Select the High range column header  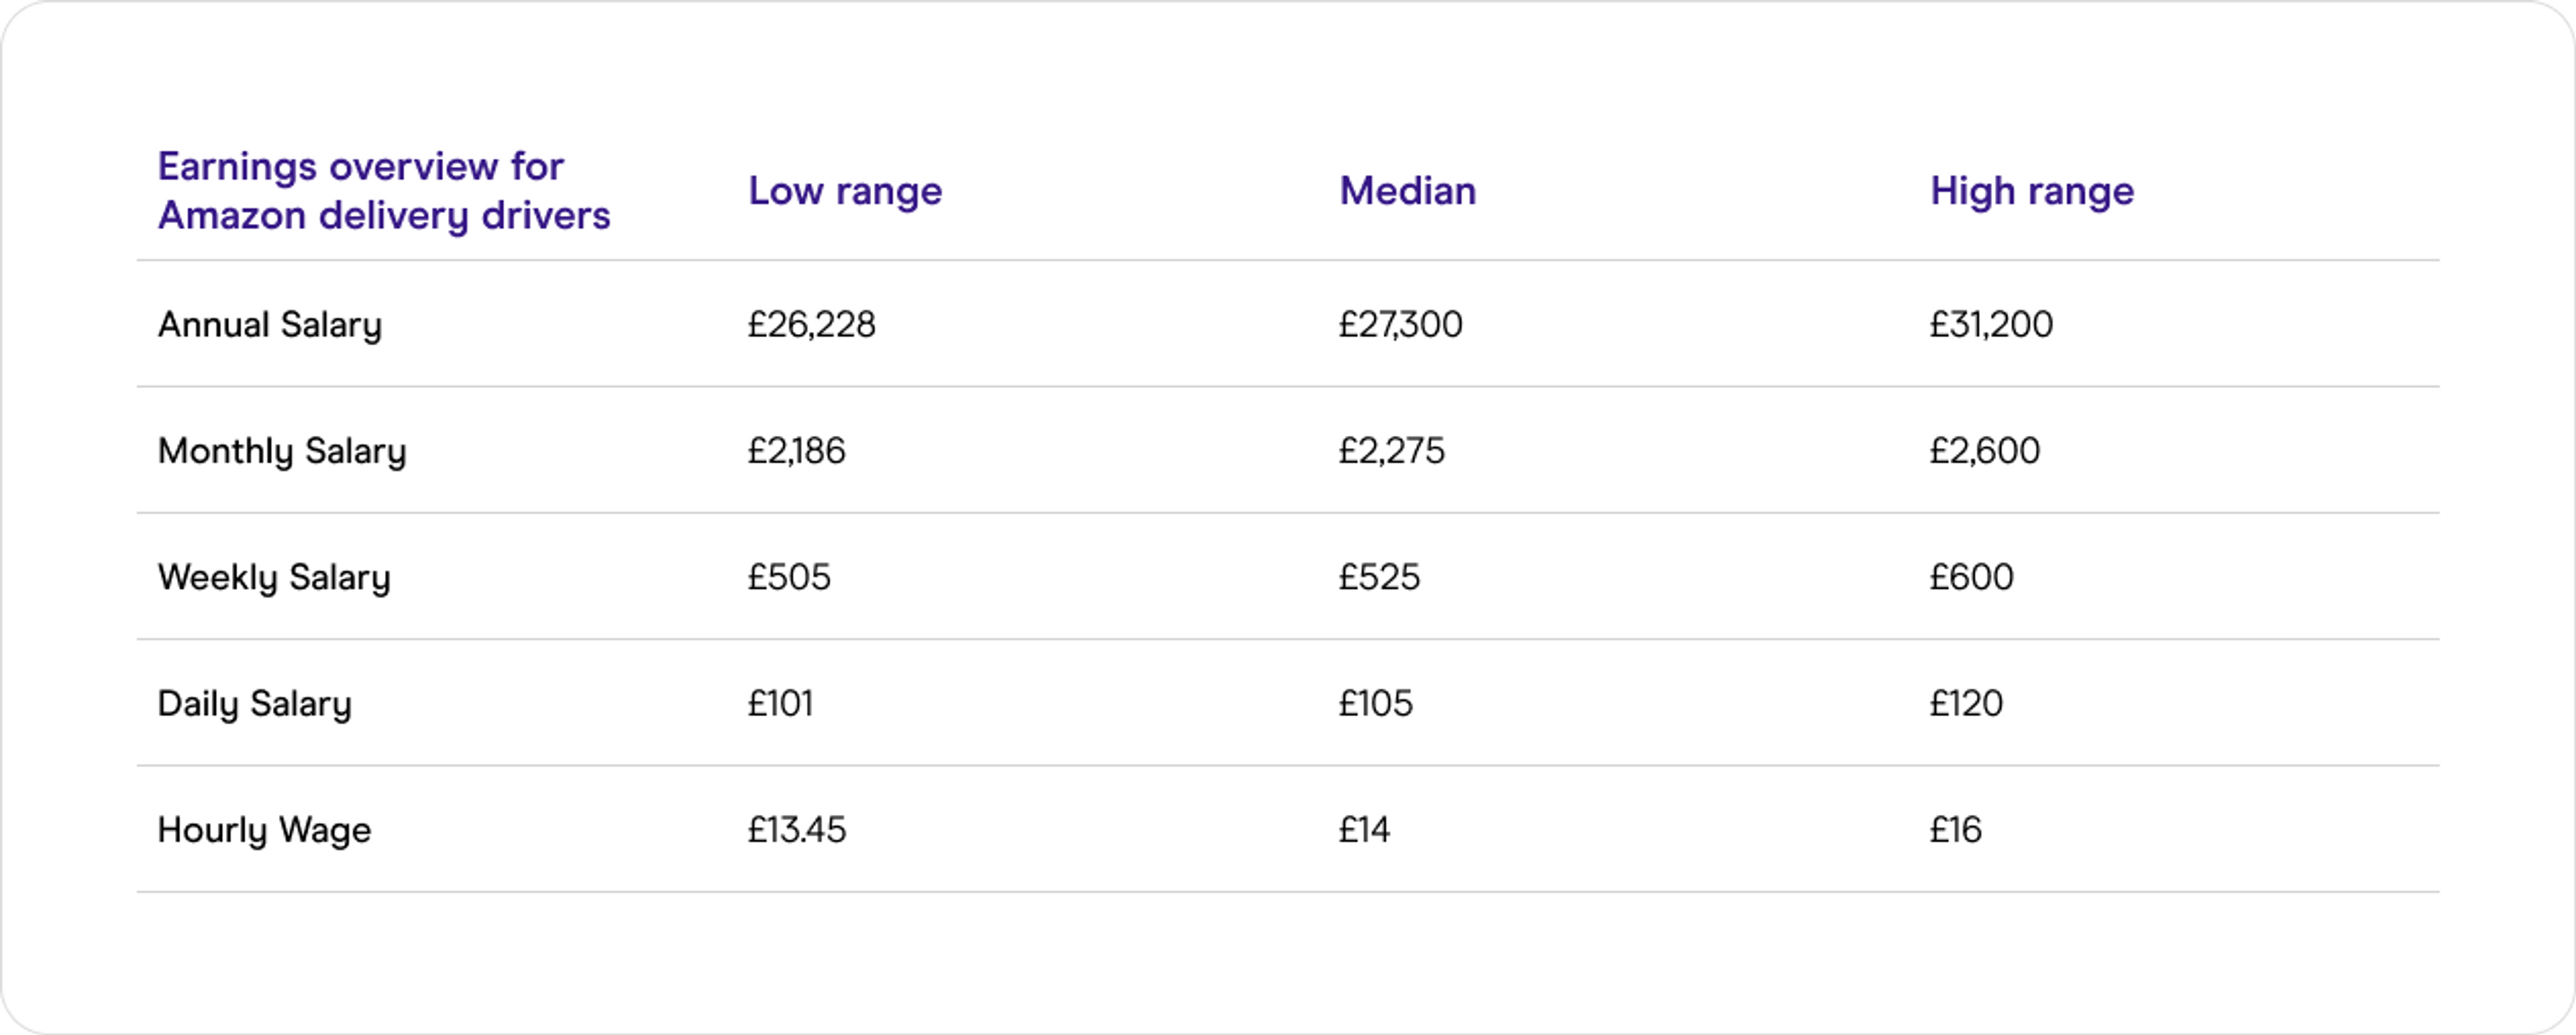click(2031, 191)
